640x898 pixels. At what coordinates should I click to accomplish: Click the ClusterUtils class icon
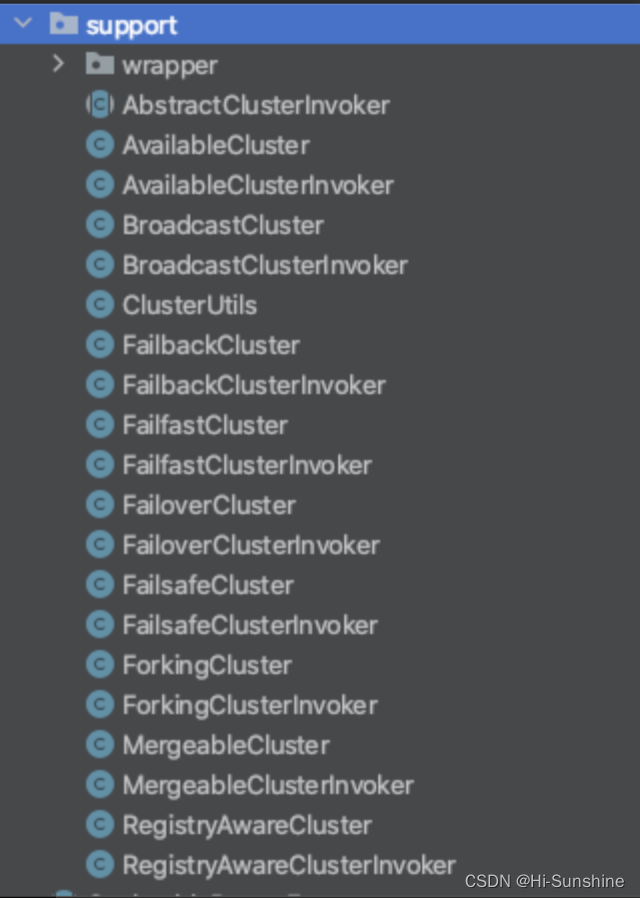100,305
